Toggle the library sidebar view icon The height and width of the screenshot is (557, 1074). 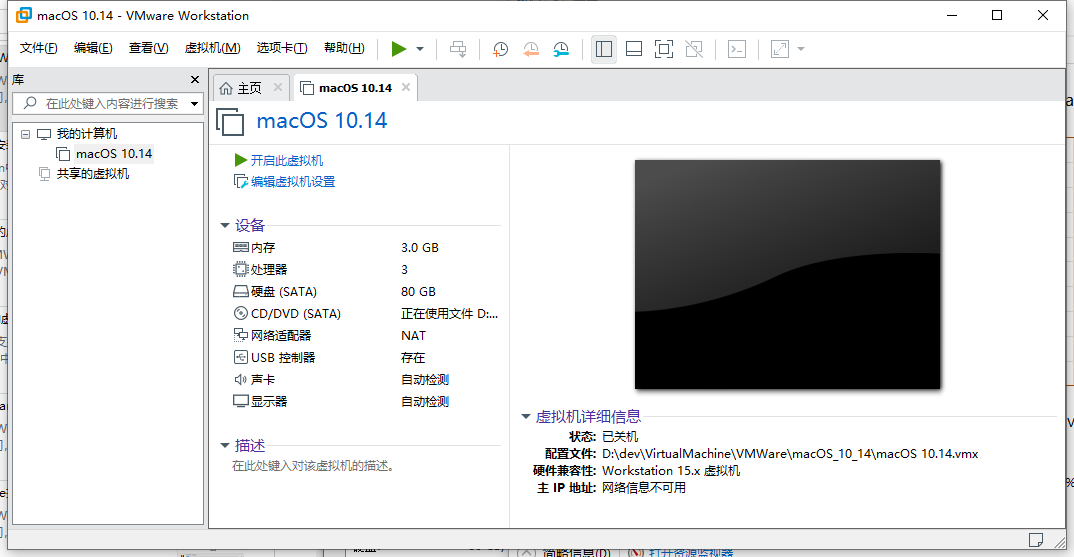pyautogui.click(x=603, y=49)
